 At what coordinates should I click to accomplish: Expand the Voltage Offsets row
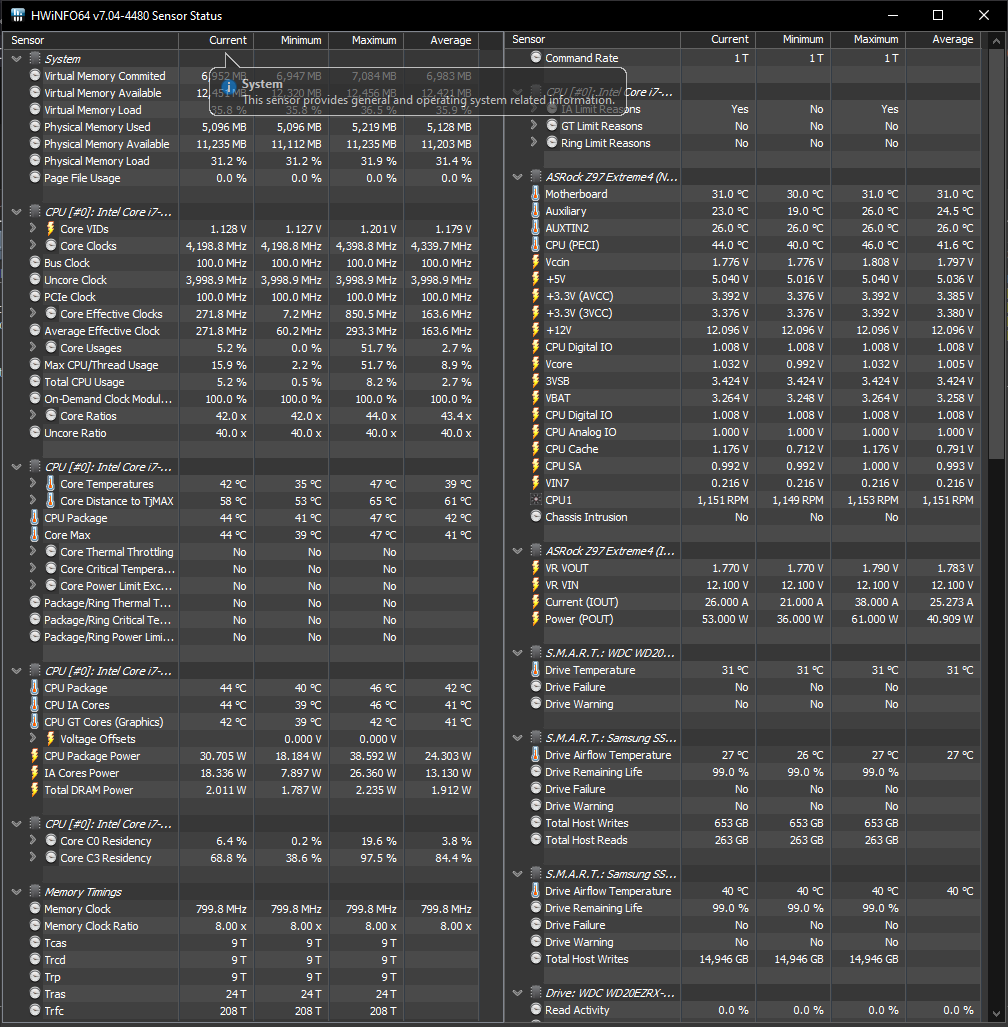33,738
